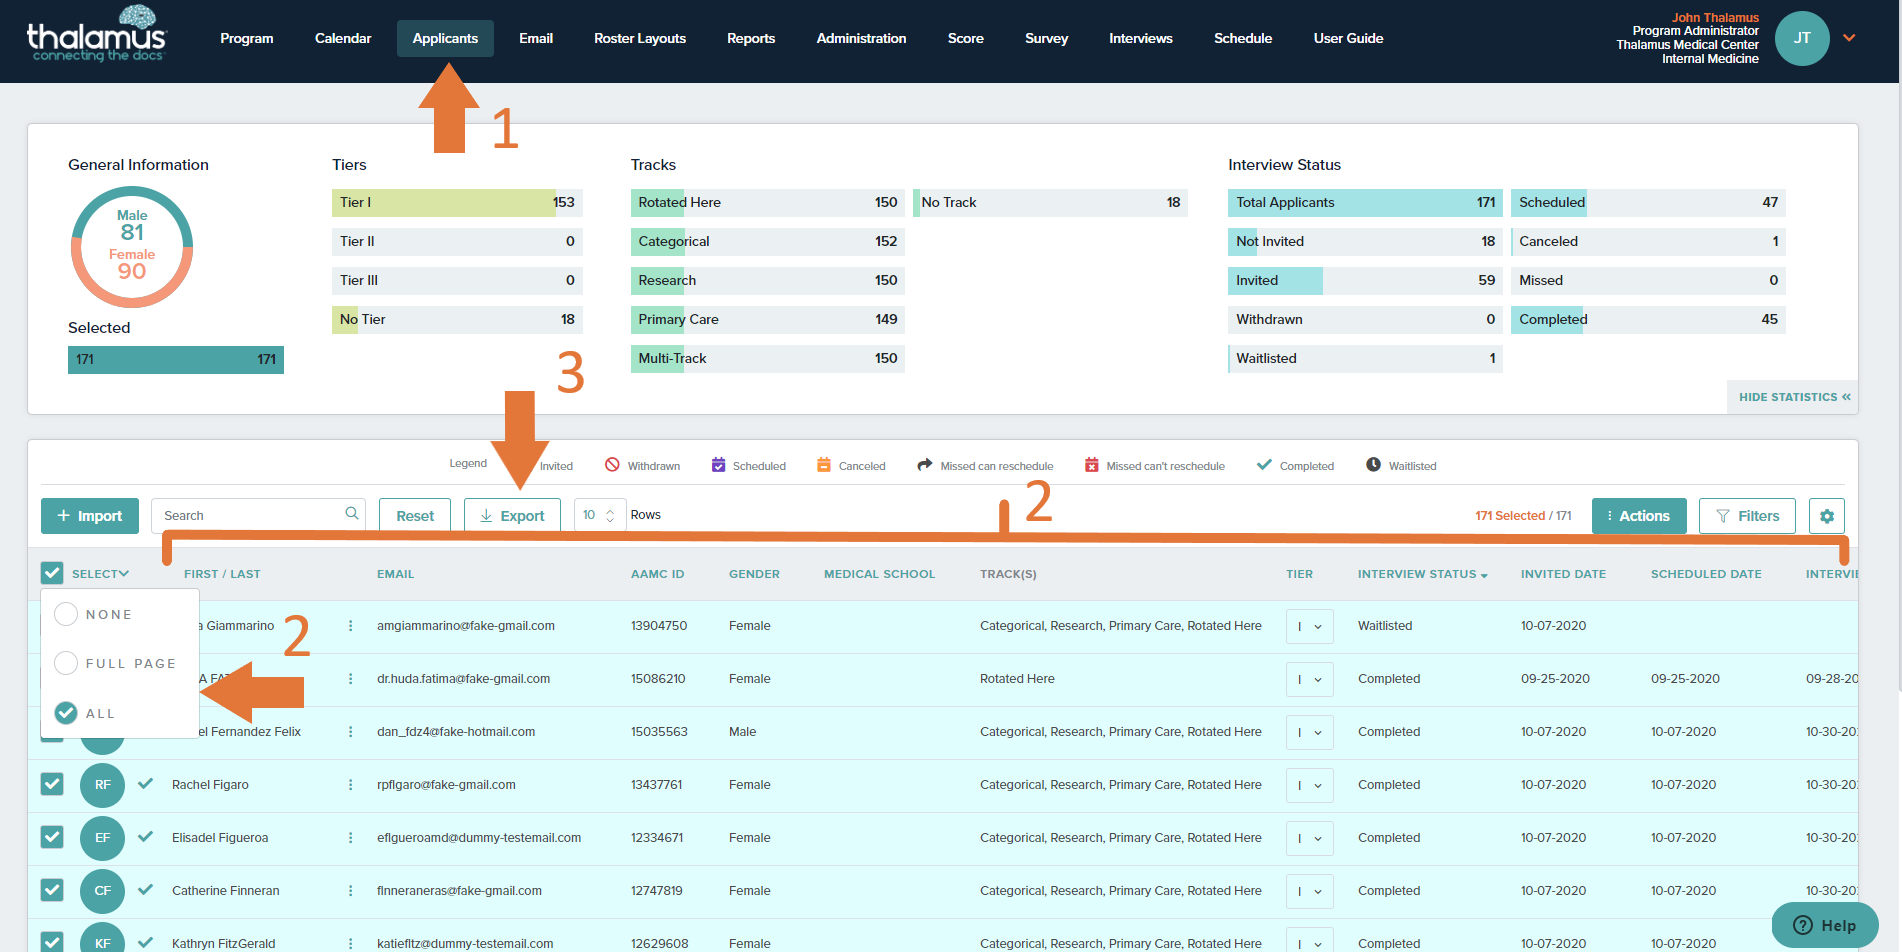The height and width of the screenshot is (952, 1902).
Task: Click the Canceled legend calendar icon
Action: pos(824,465)
